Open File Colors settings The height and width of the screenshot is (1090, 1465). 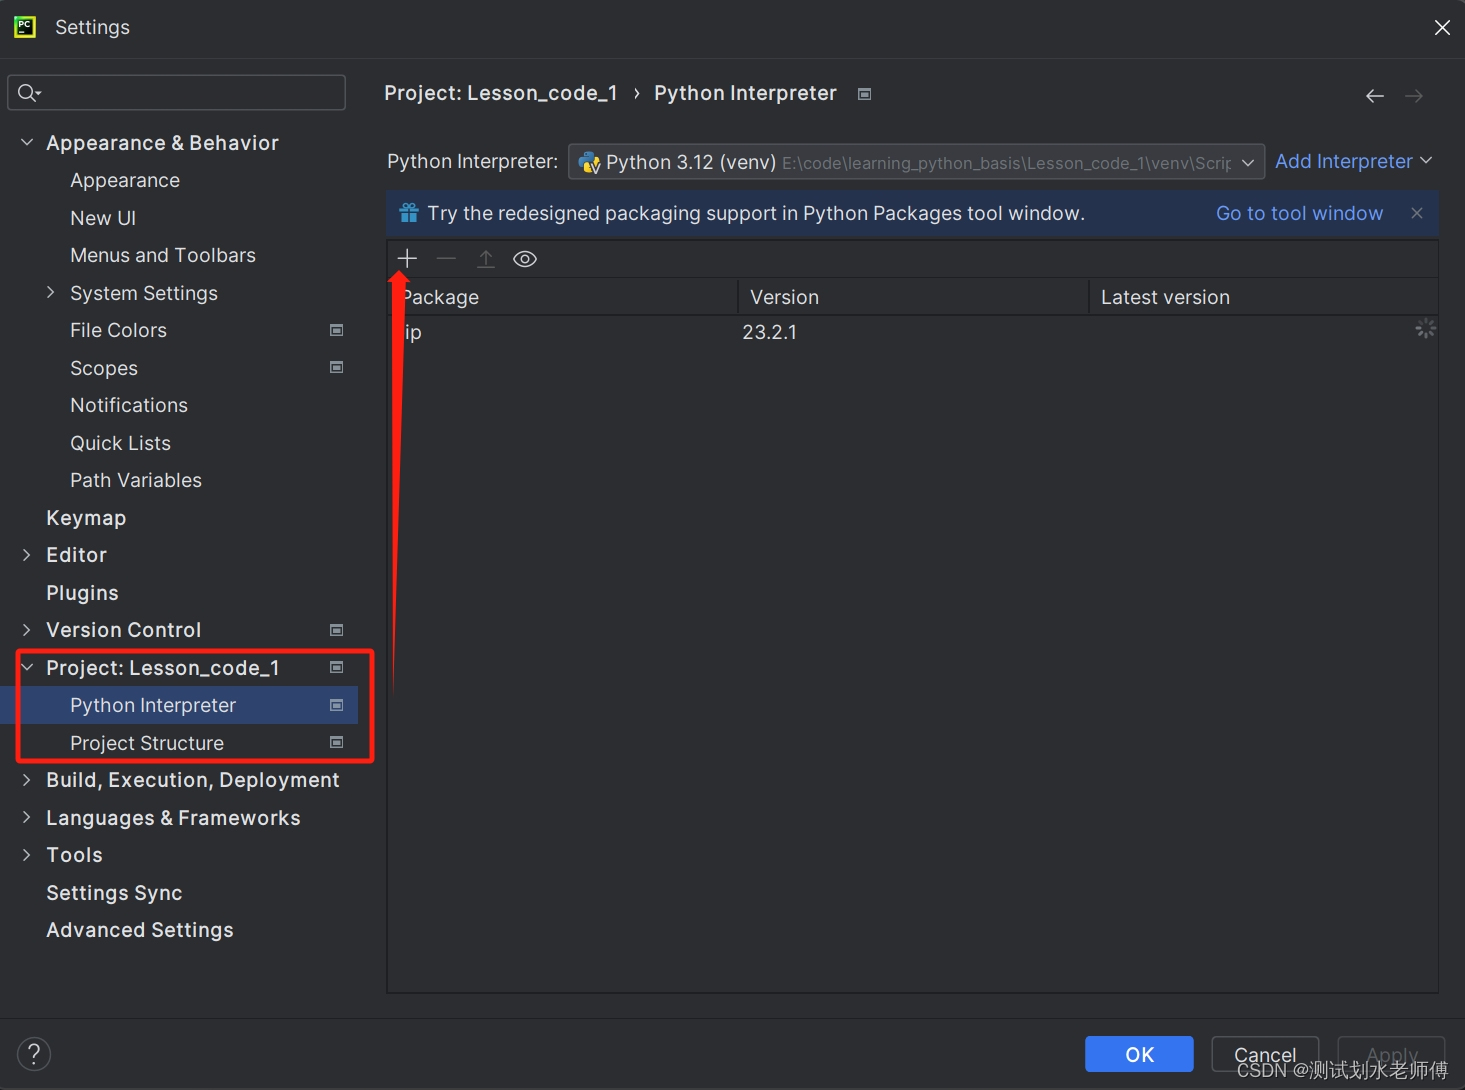click(118, 330)
